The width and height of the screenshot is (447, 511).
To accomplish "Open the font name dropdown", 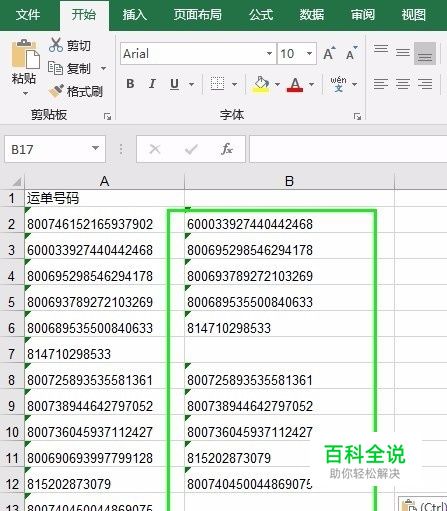I will pyautogui.click(x=269, y=53).
